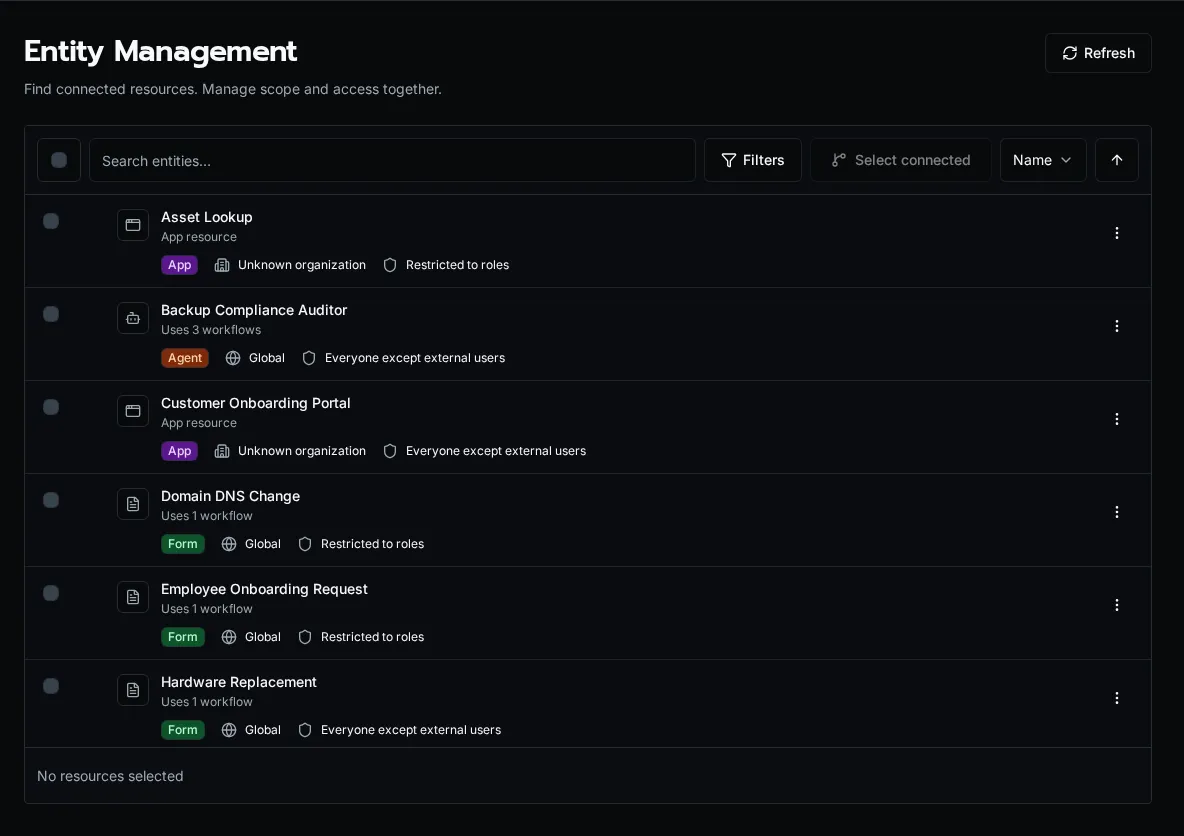1184x836 pixels.
Task: Click shield icon in Hardware Replacement row
Action: pyautogui.click(x=305, y=730)
